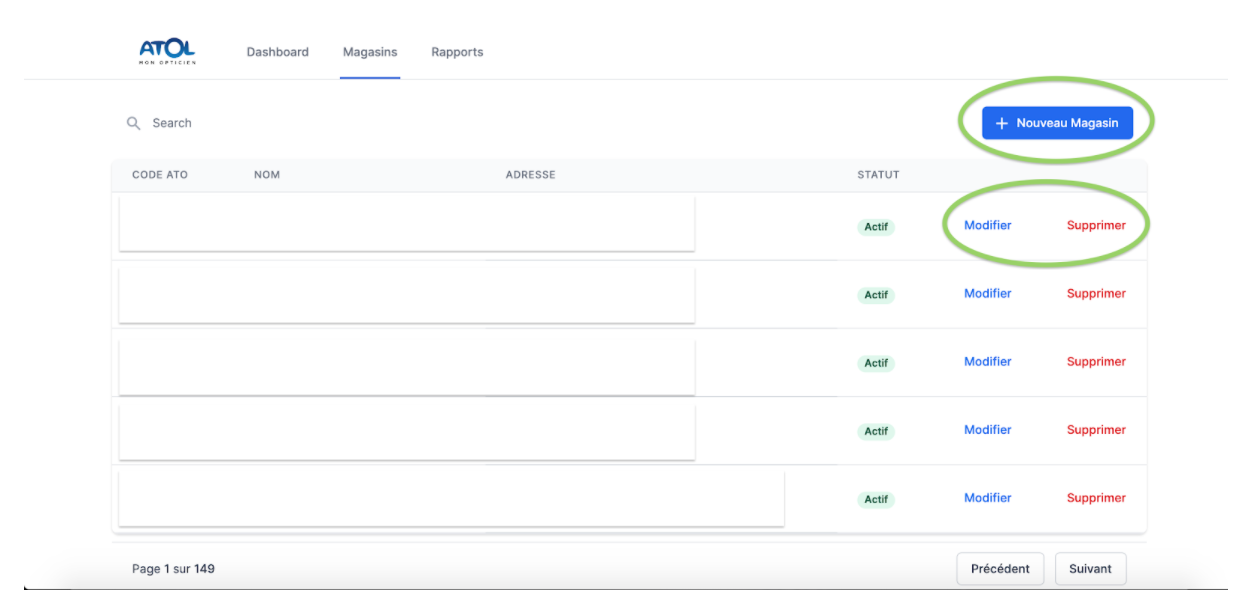This screenshot has width=1236, height=590.
Task: Click the ATOL logo
Action: 167,51
